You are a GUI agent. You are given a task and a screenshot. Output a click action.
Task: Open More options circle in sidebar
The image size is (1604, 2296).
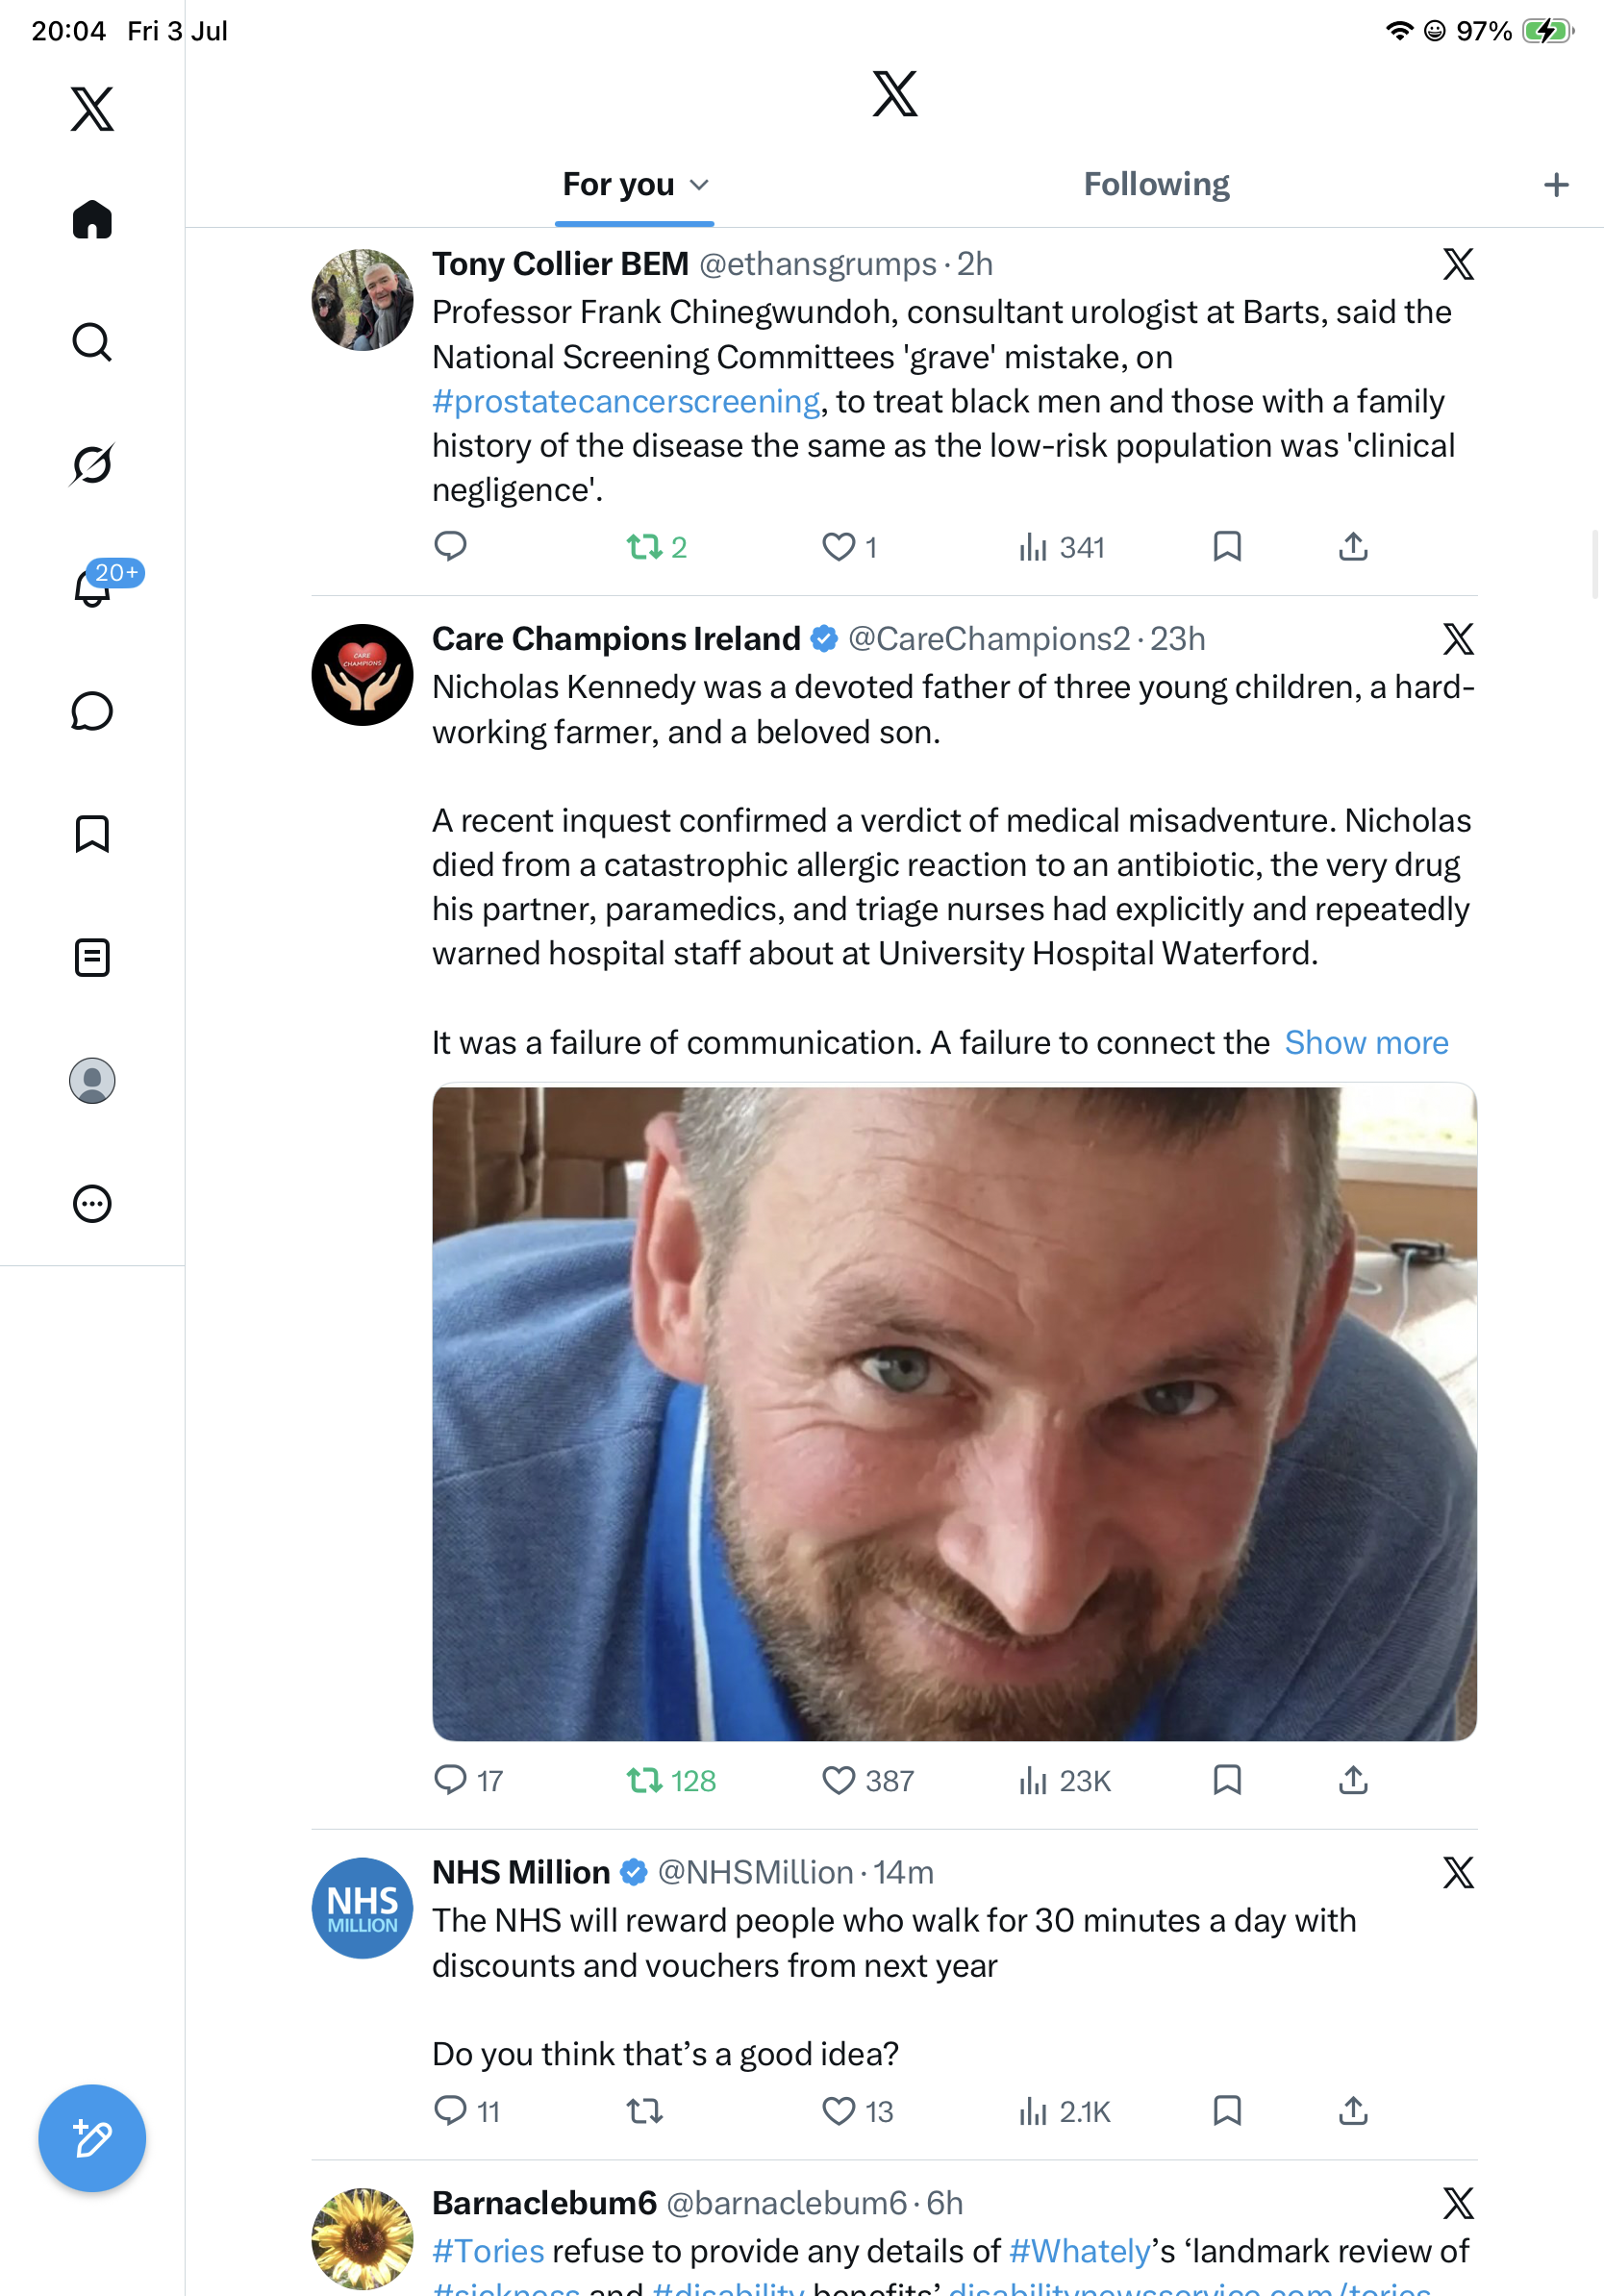pos(92,1204)
